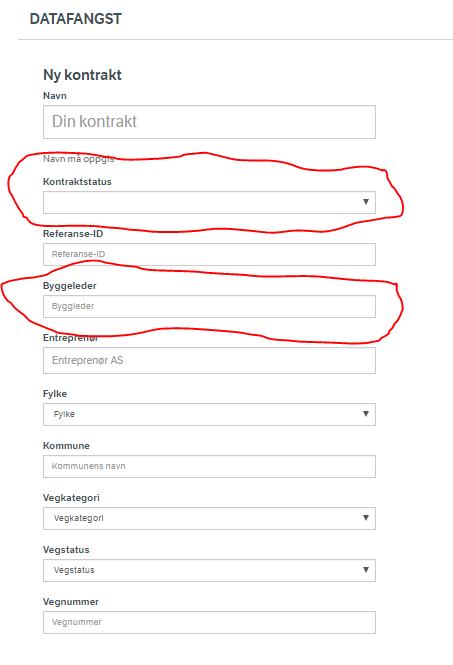This screenshot has height=665, width=453.
Task: Open the Kontraktstatus dropdown
Action: tap(209, 202)
